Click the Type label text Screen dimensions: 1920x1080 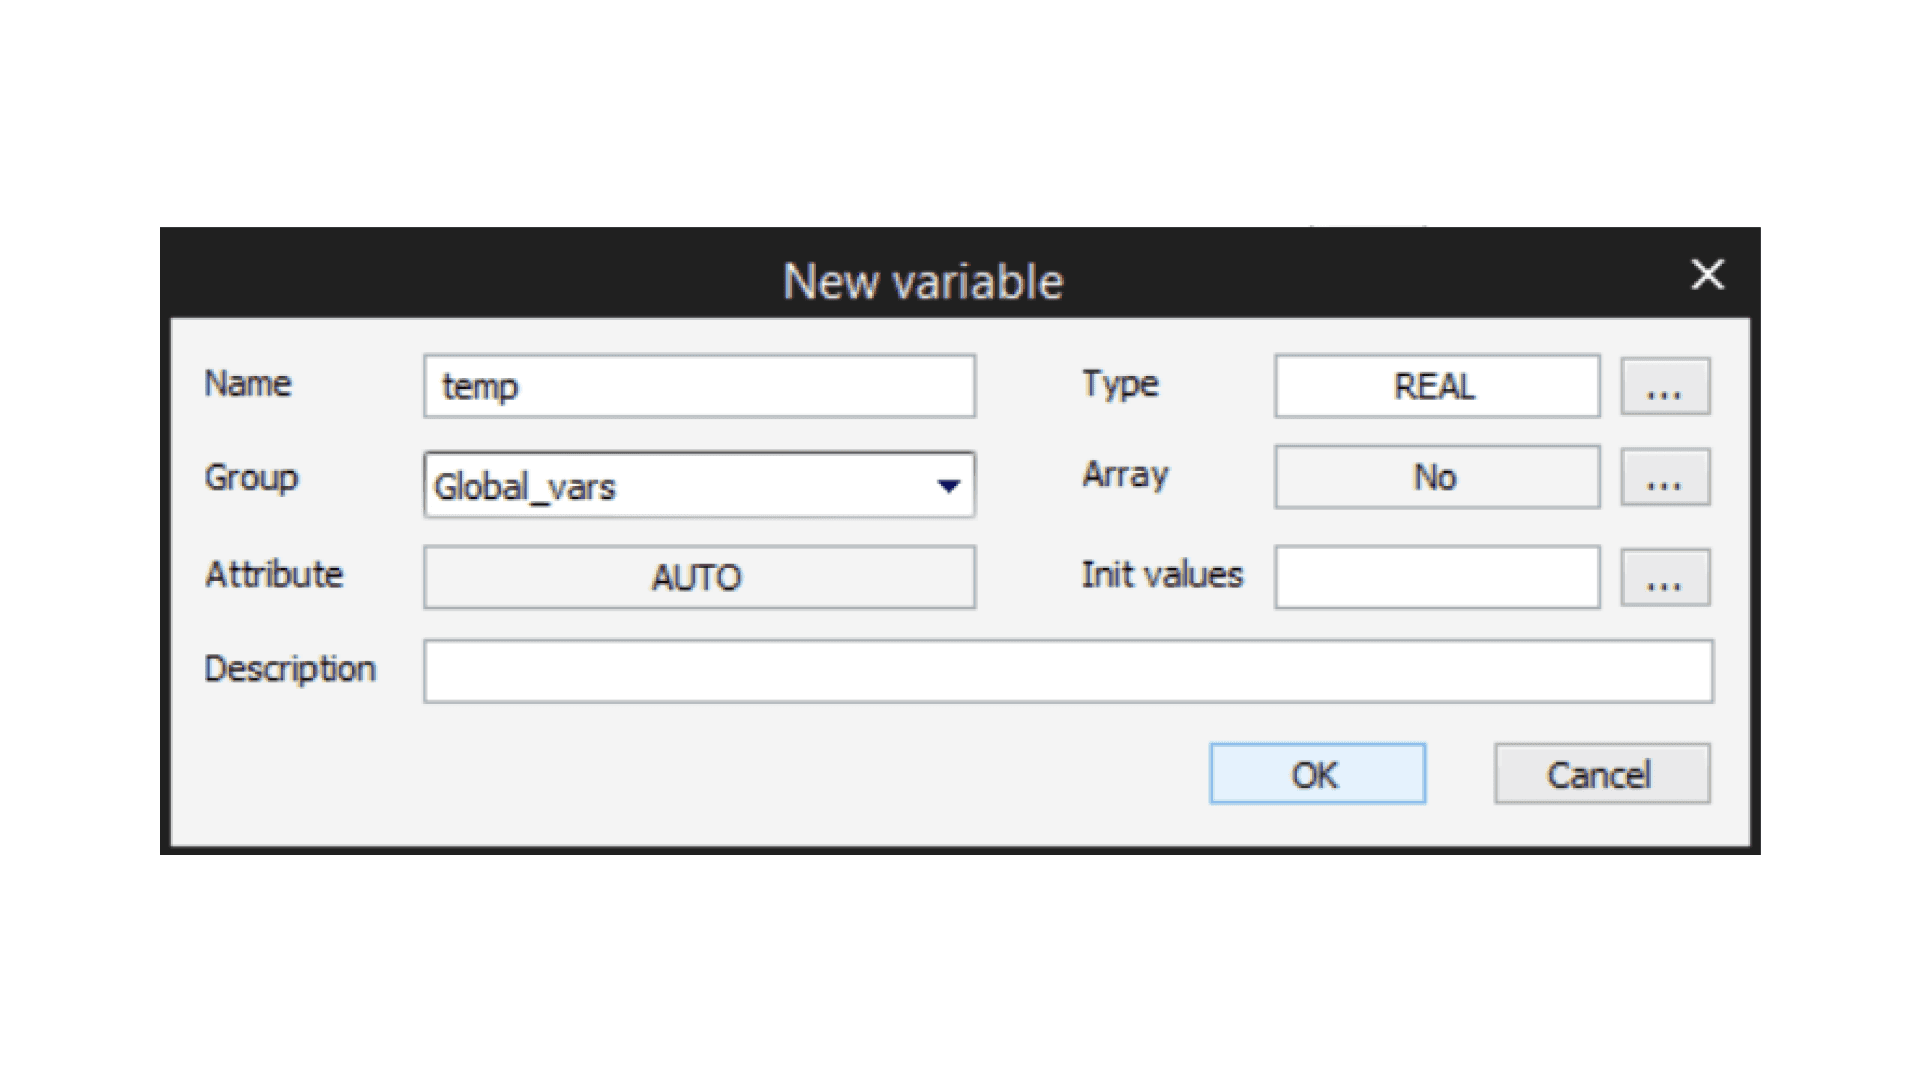pyautogui.click(x=1119, y=384)
